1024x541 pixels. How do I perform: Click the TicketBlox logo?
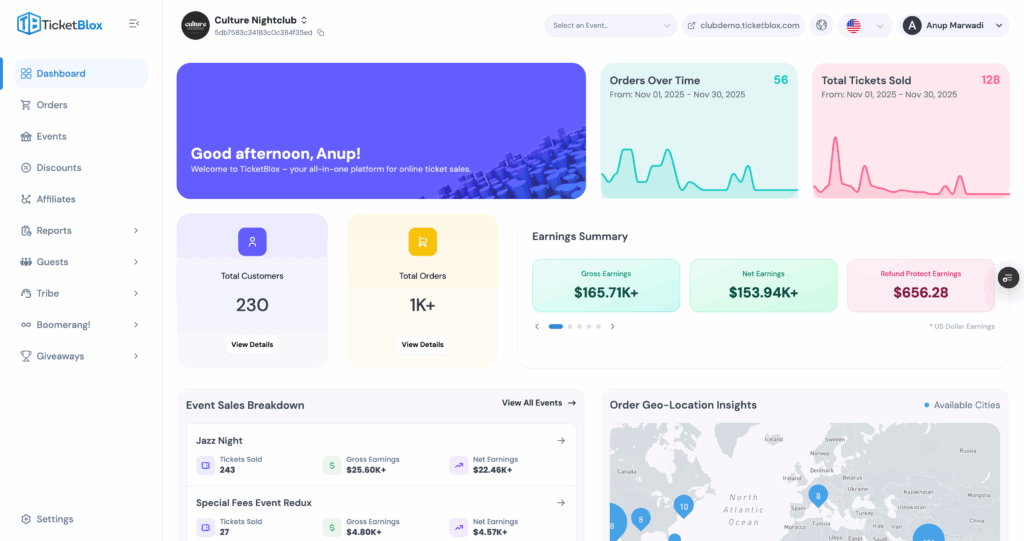click(x=59, y=24)
